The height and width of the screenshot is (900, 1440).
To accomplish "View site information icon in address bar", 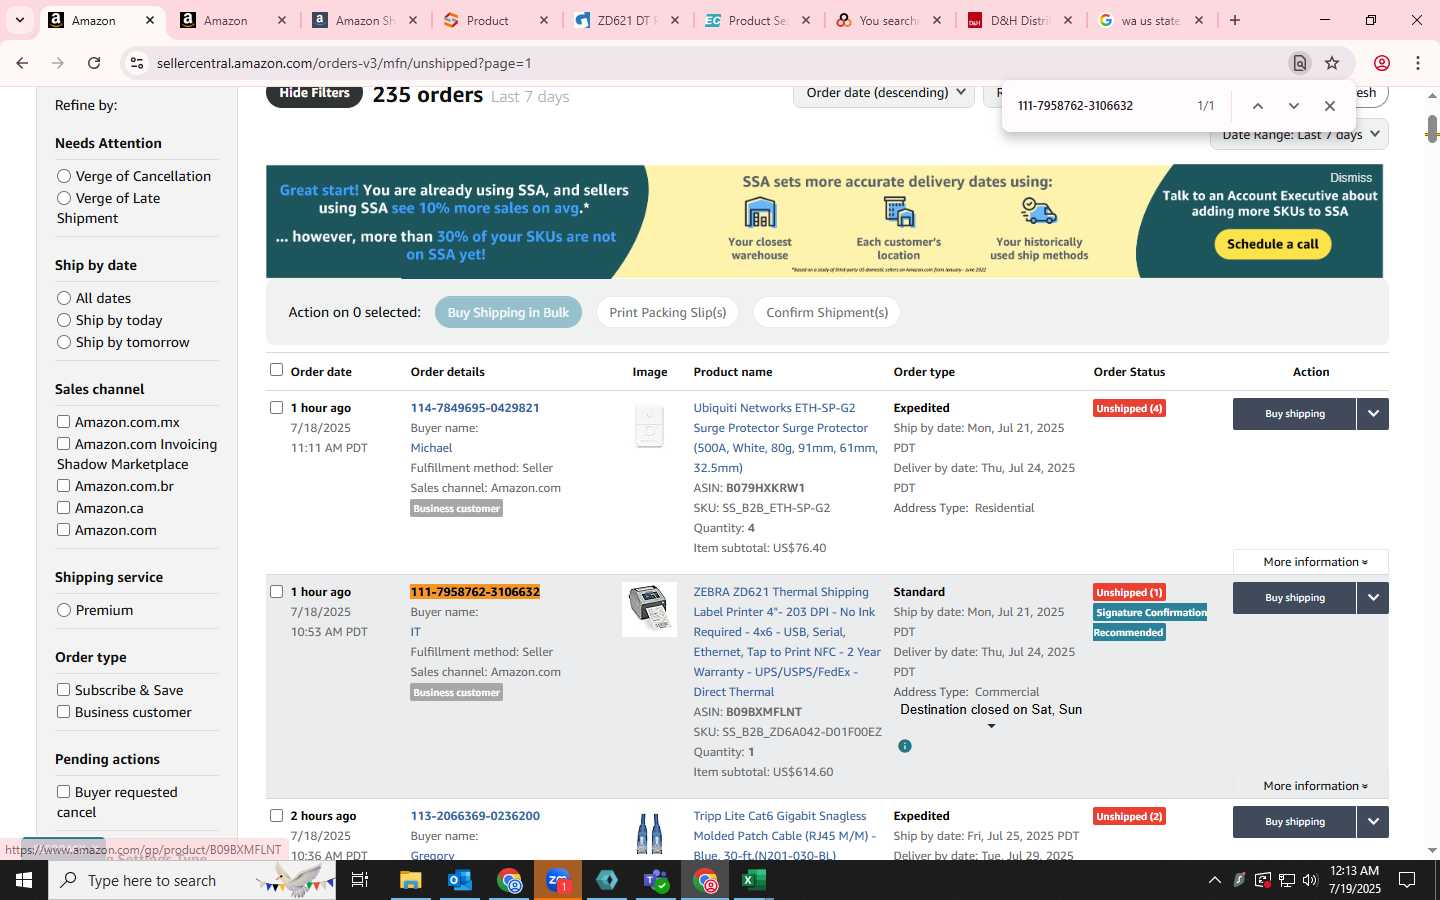I will (137, 63).
